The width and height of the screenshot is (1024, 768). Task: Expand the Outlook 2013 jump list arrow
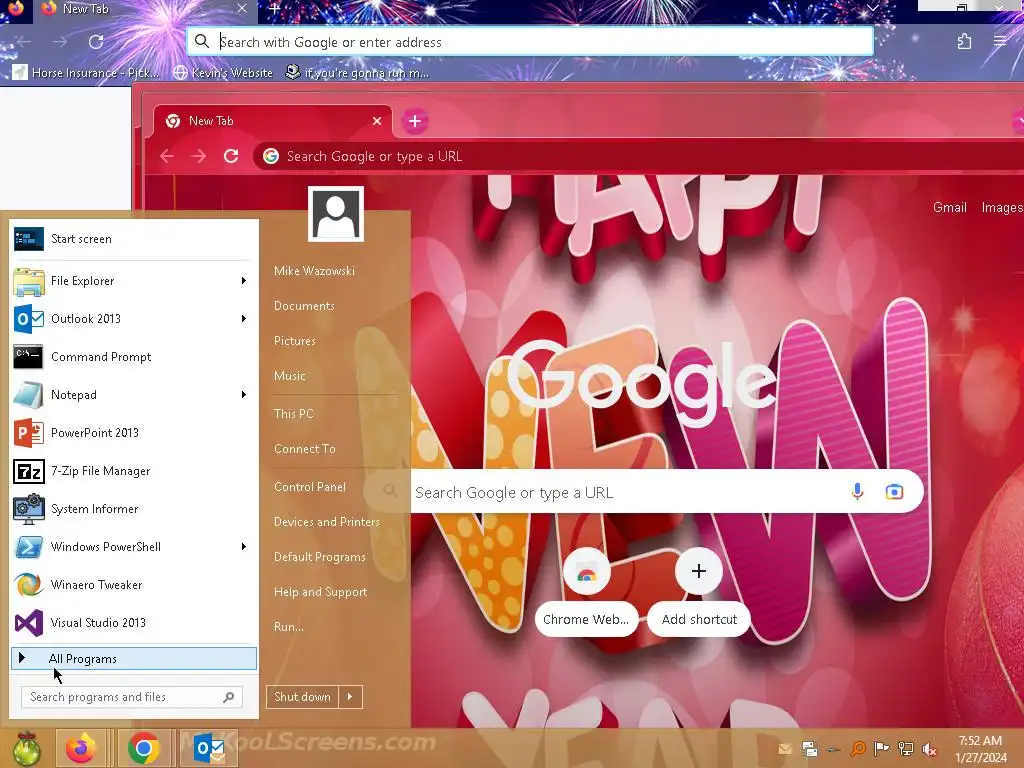(x=244, y=319)
